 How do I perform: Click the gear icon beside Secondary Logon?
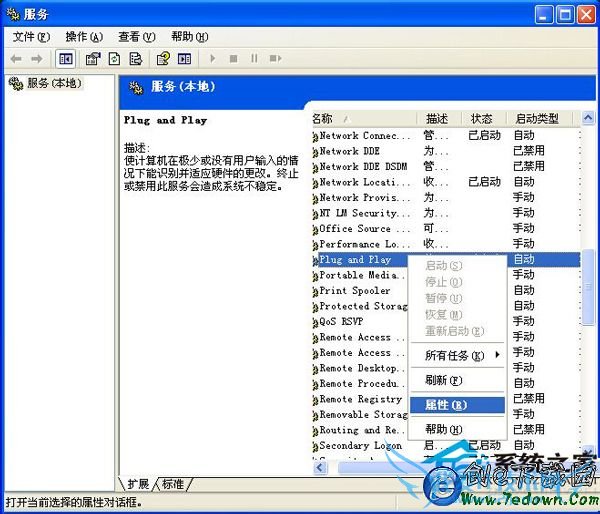(315, 446)
